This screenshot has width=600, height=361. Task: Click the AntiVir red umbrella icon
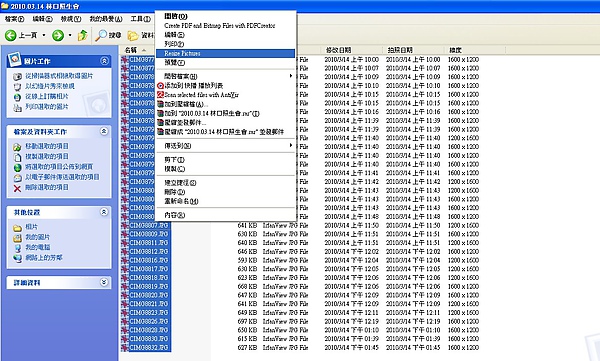161,95
